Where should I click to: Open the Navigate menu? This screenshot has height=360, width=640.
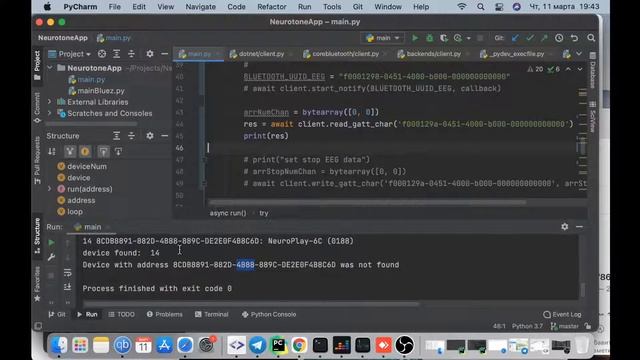pos(200,7)
